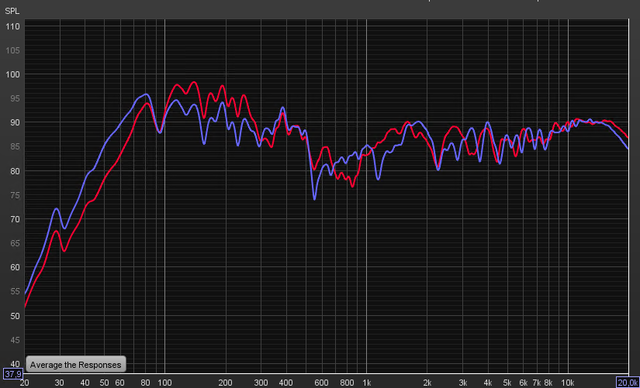Image resolution: width=640 pixels, height=388 pixels.
Task: Click the 60 label on frequency axis
Action: pyautogui.click(x=120, y=383)
